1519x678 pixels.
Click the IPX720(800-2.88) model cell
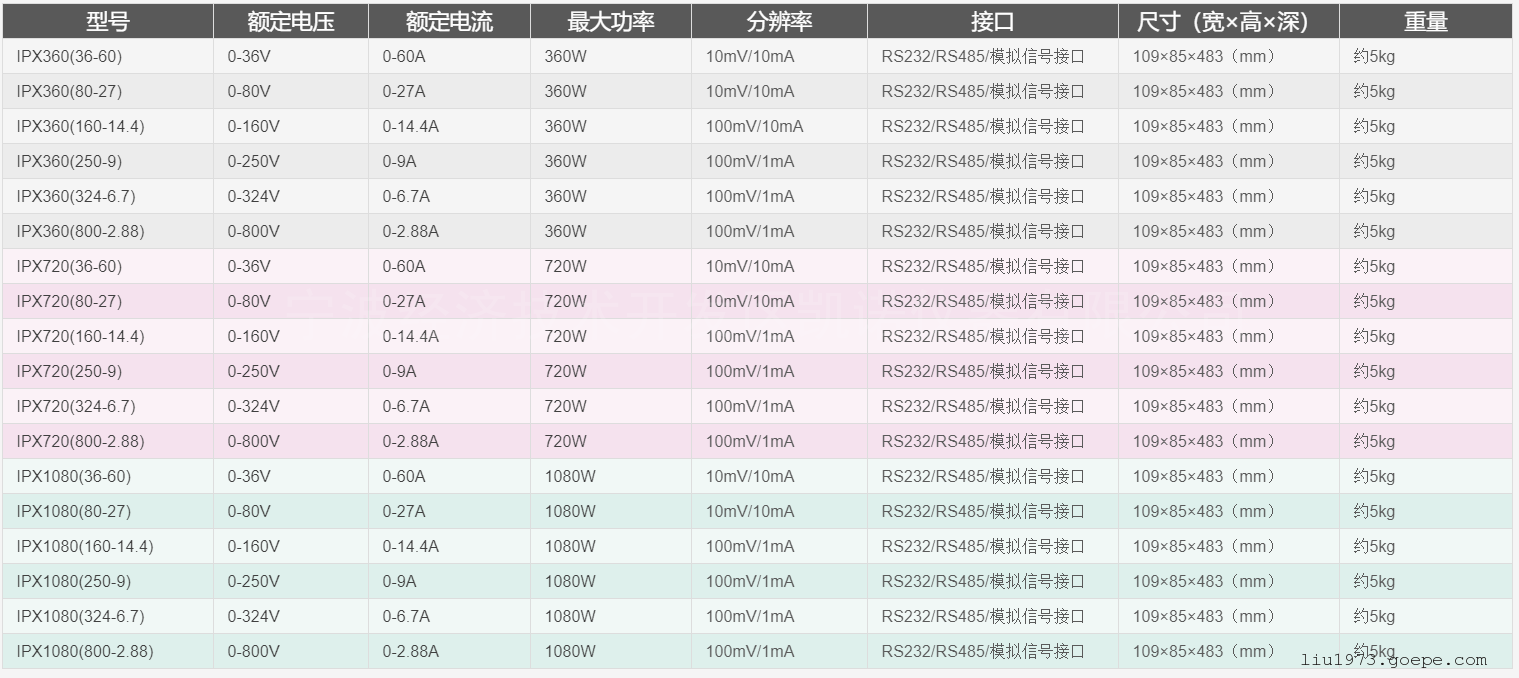80,442
